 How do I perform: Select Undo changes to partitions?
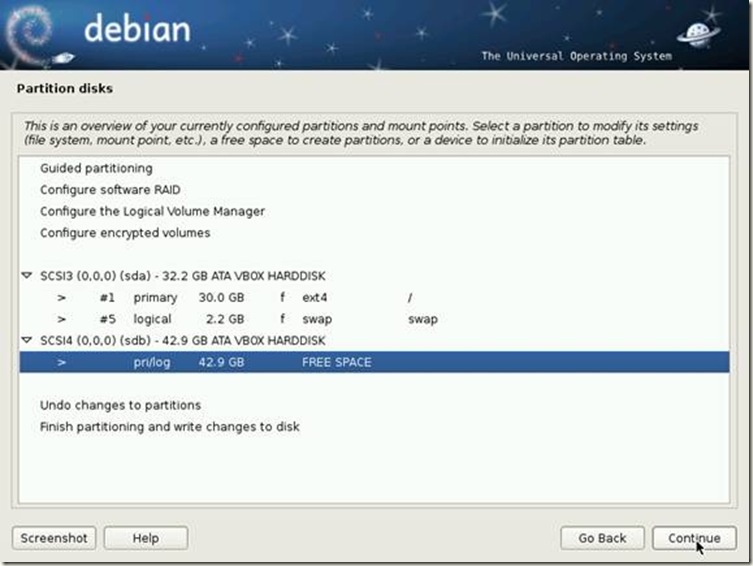[120, 405]
